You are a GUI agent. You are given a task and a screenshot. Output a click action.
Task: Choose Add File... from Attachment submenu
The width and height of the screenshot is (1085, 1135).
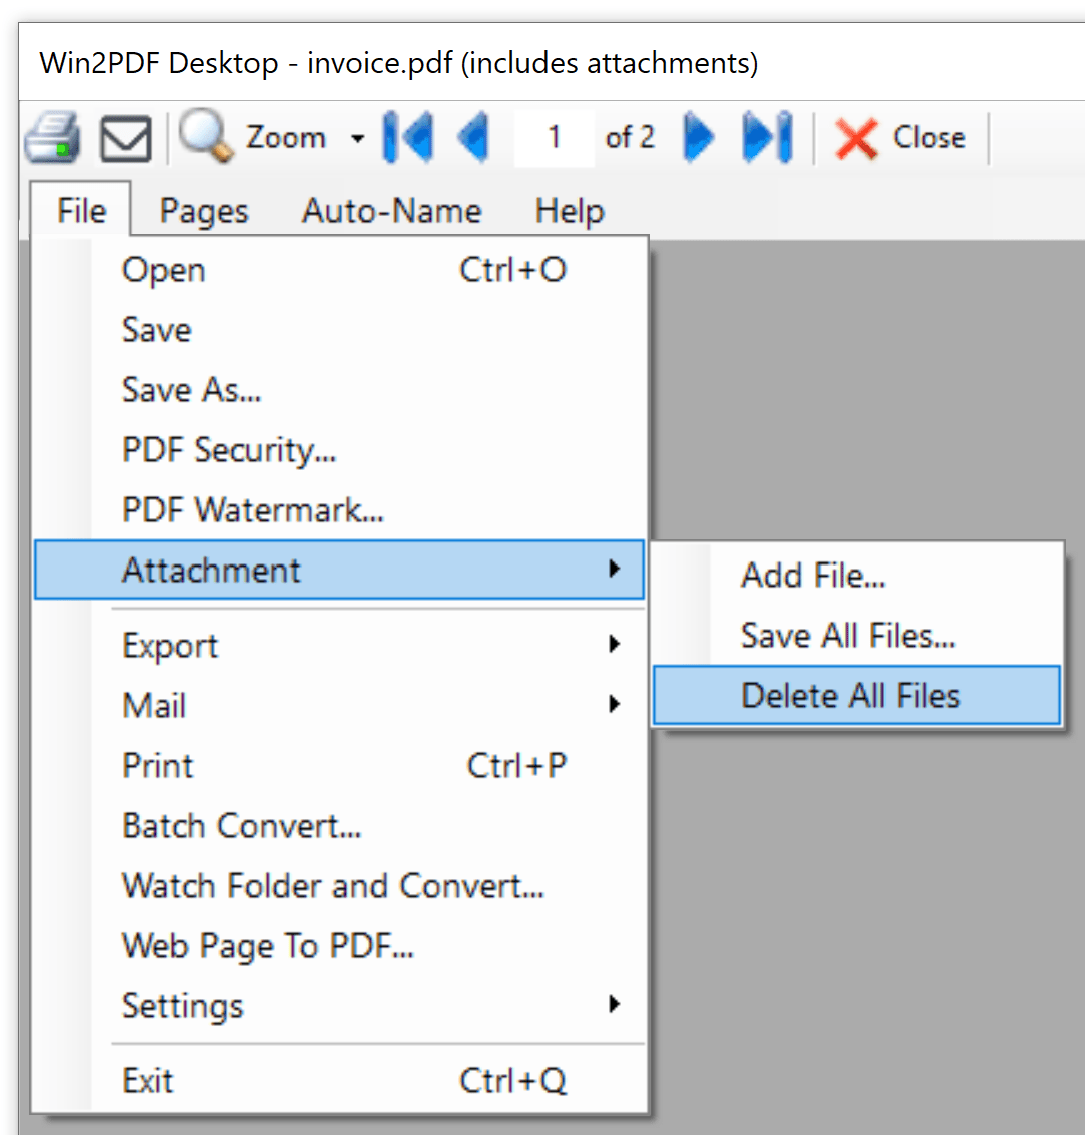pyautogui.click(x=813, y=575)
